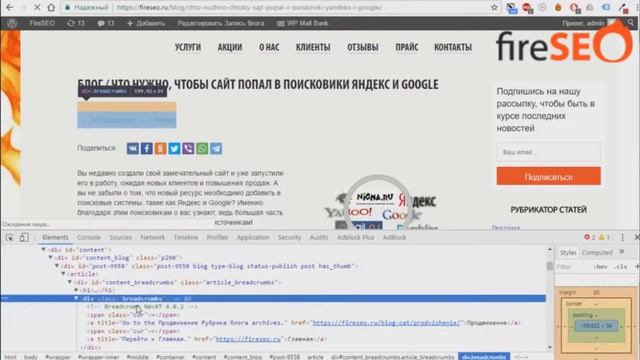The height and width of the screenshot is (360, 640).
Task: Open the DevTools three-dot customize menu
Action: click(622, 238)
